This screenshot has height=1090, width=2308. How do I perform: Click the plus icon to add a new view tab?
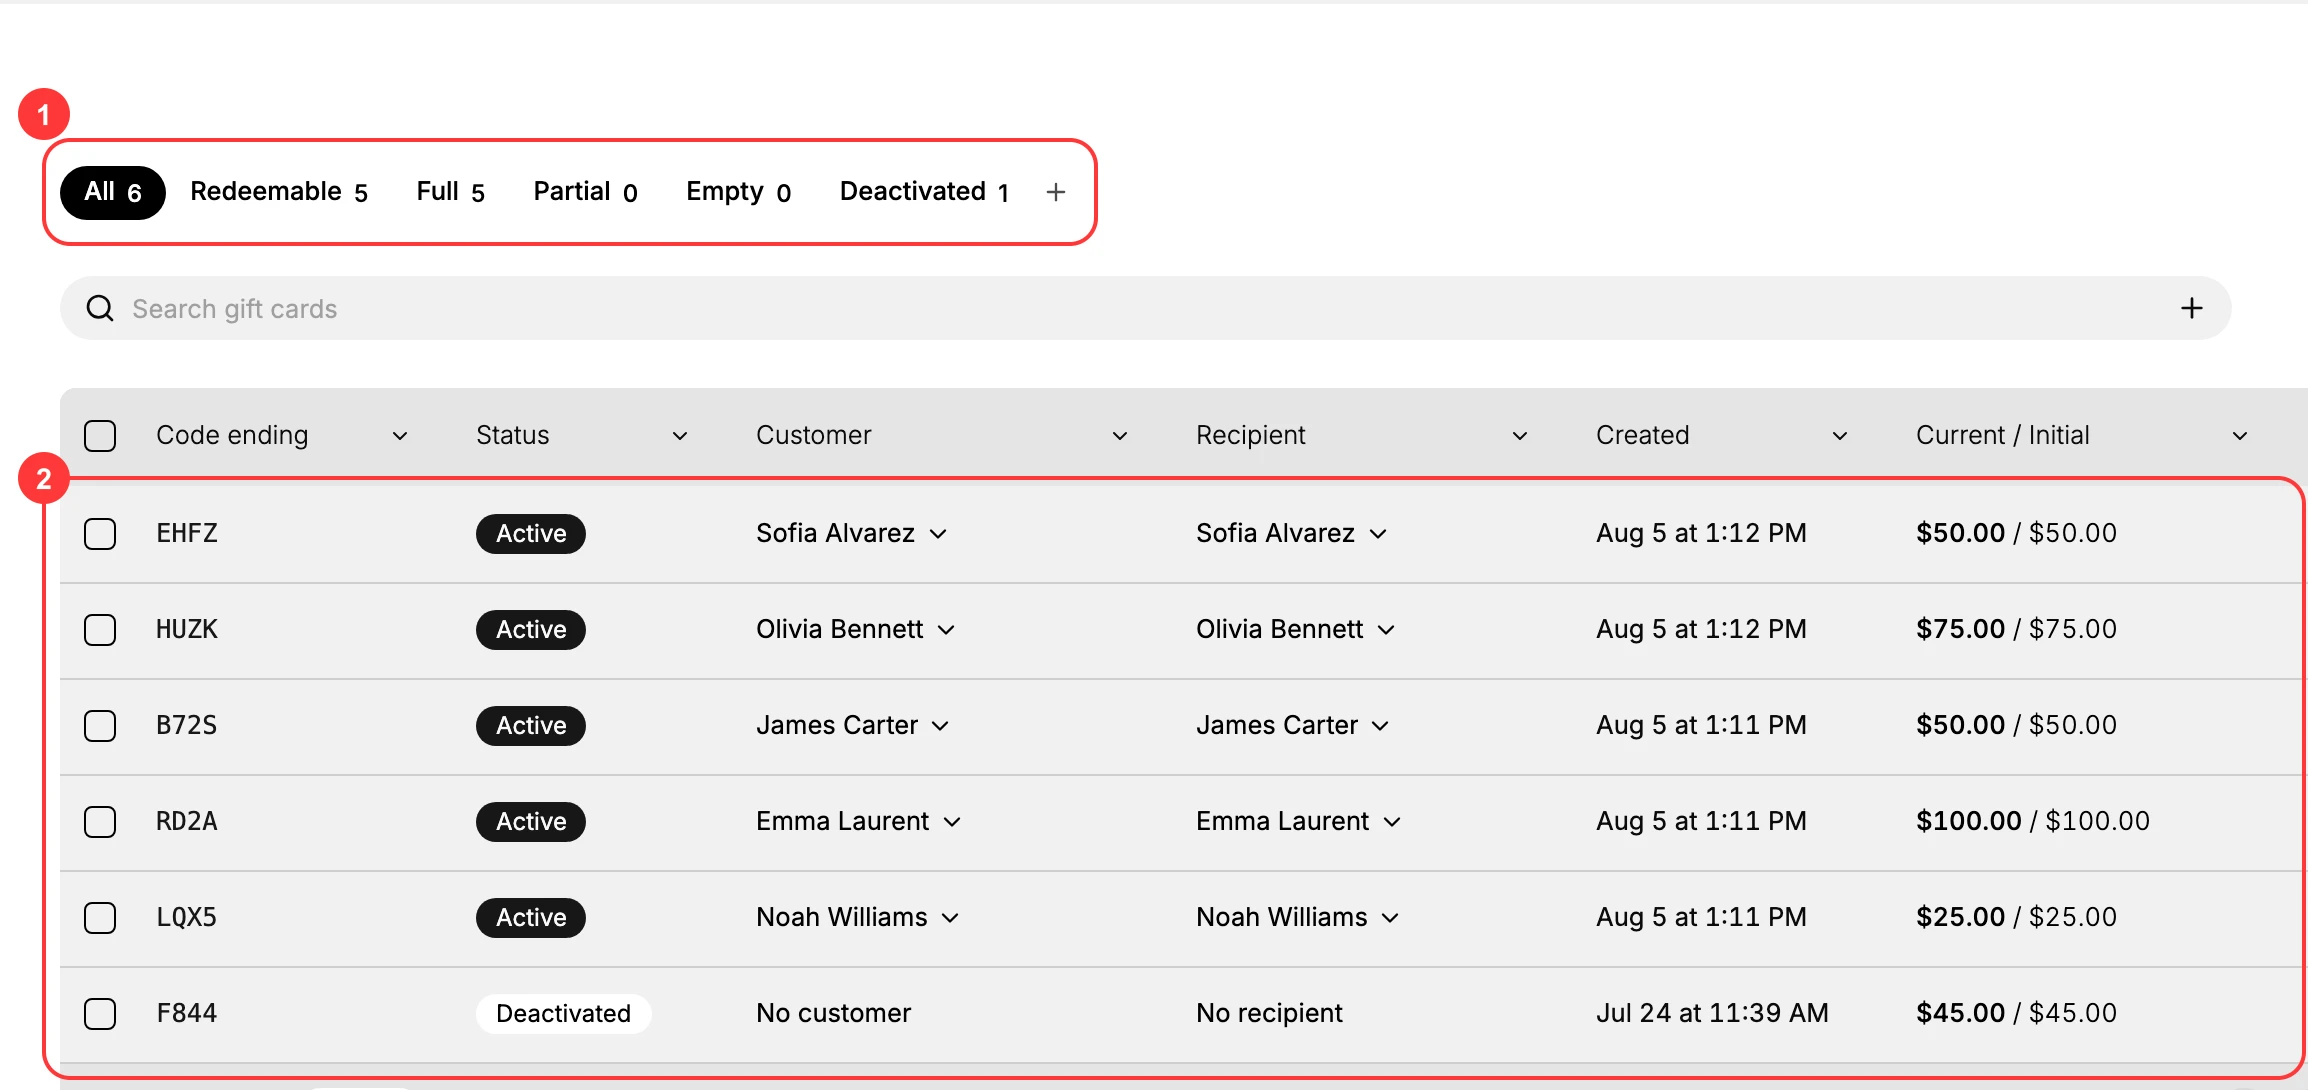tap(1056, 192)
